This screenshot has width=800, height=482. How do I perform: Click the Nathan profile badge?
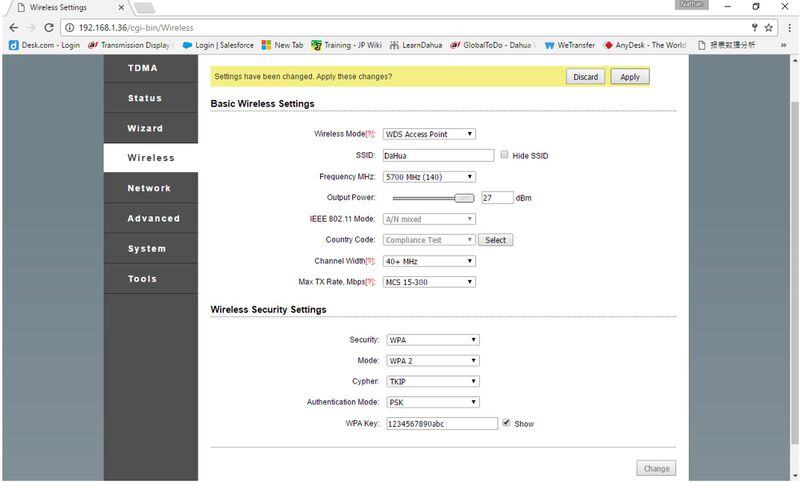click(x=691, y=5)
